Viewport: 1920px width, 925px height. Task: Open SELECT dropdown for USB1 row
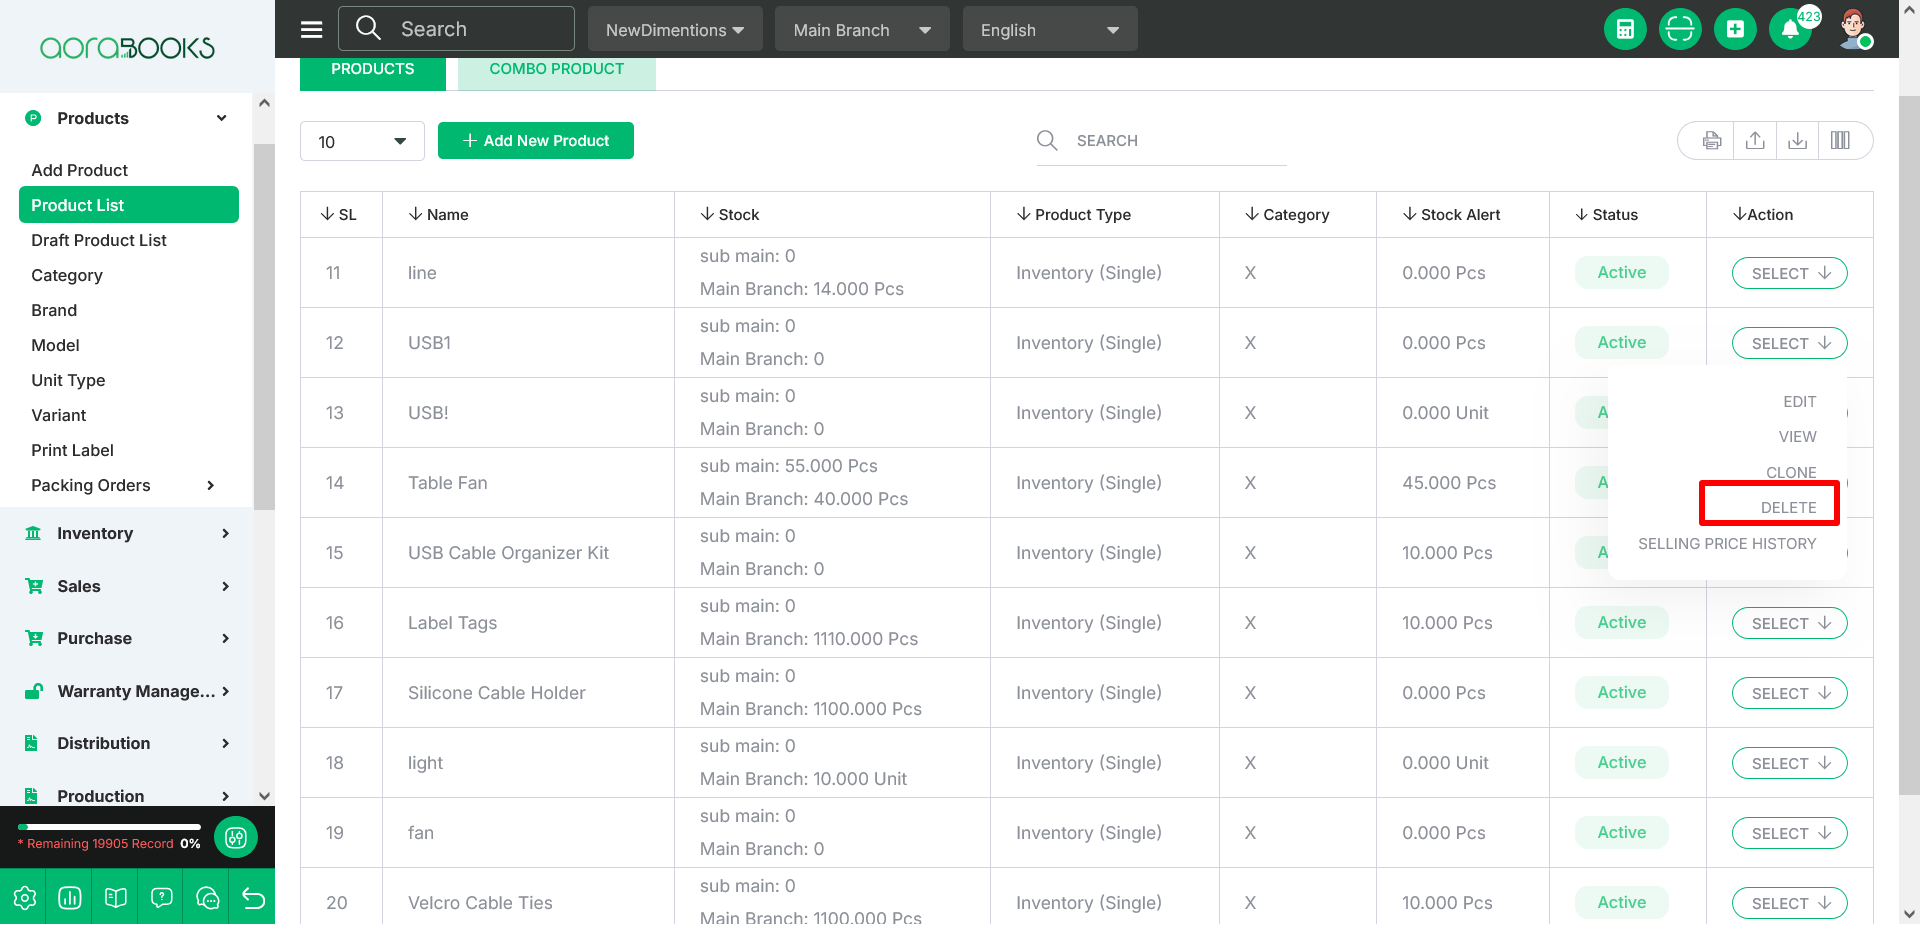[x=1789, y=343]
